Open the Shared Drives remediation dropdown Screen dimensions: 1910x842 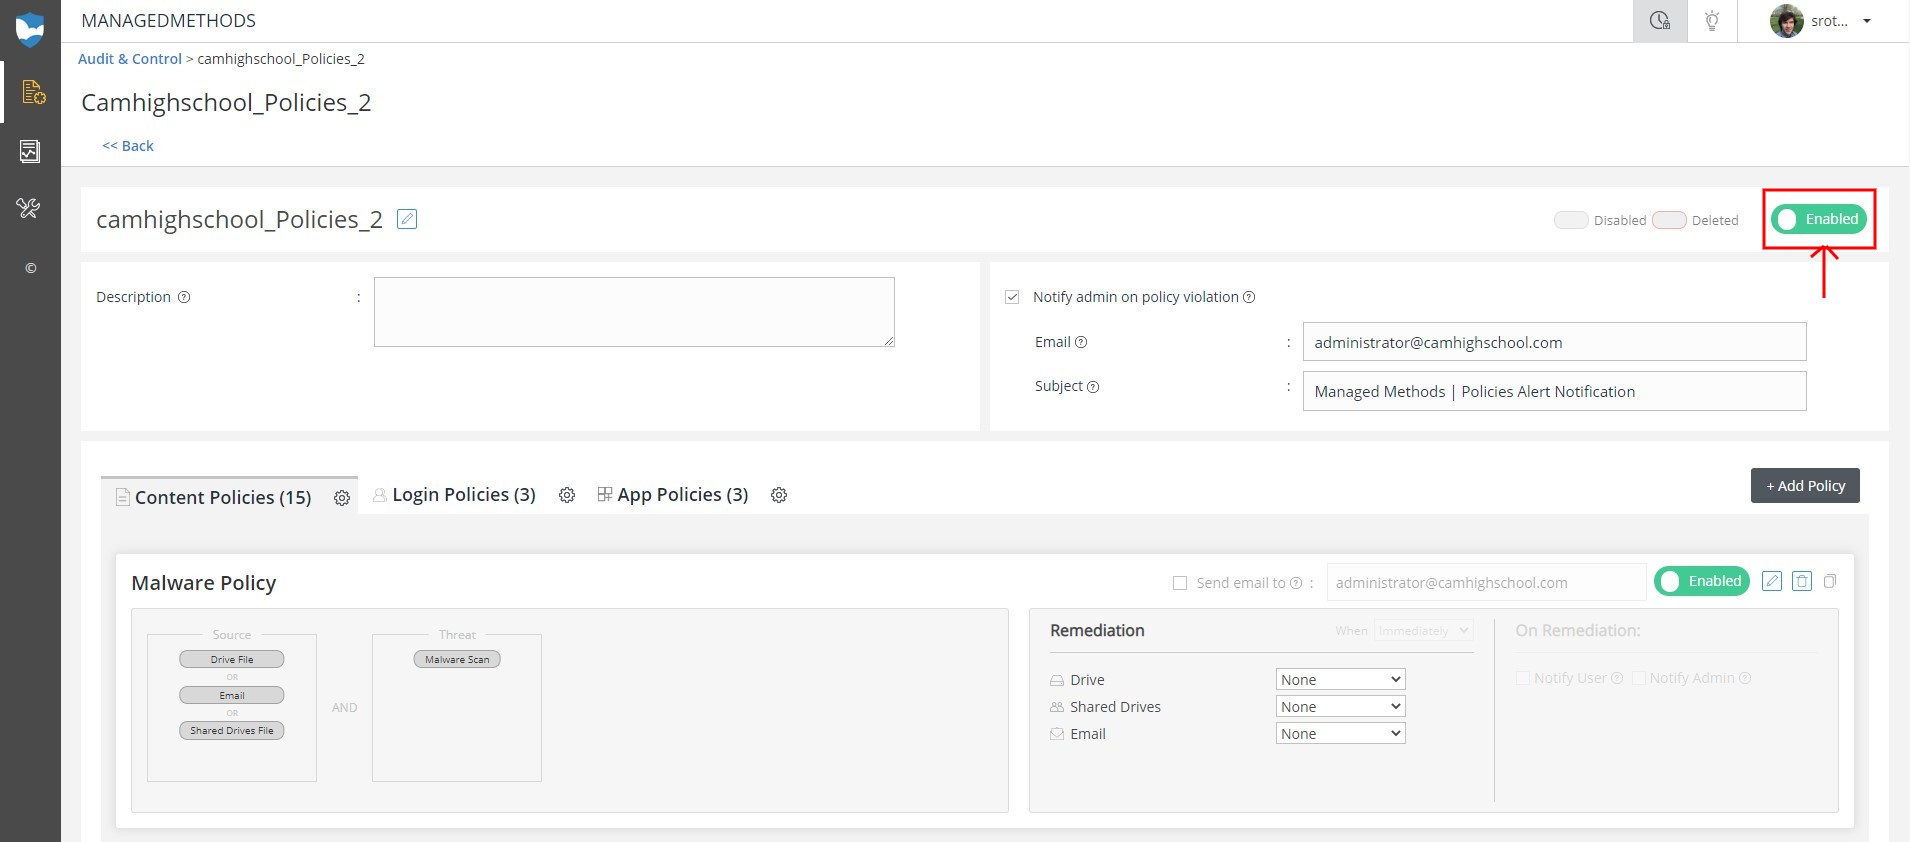(x=1340, y=707)
